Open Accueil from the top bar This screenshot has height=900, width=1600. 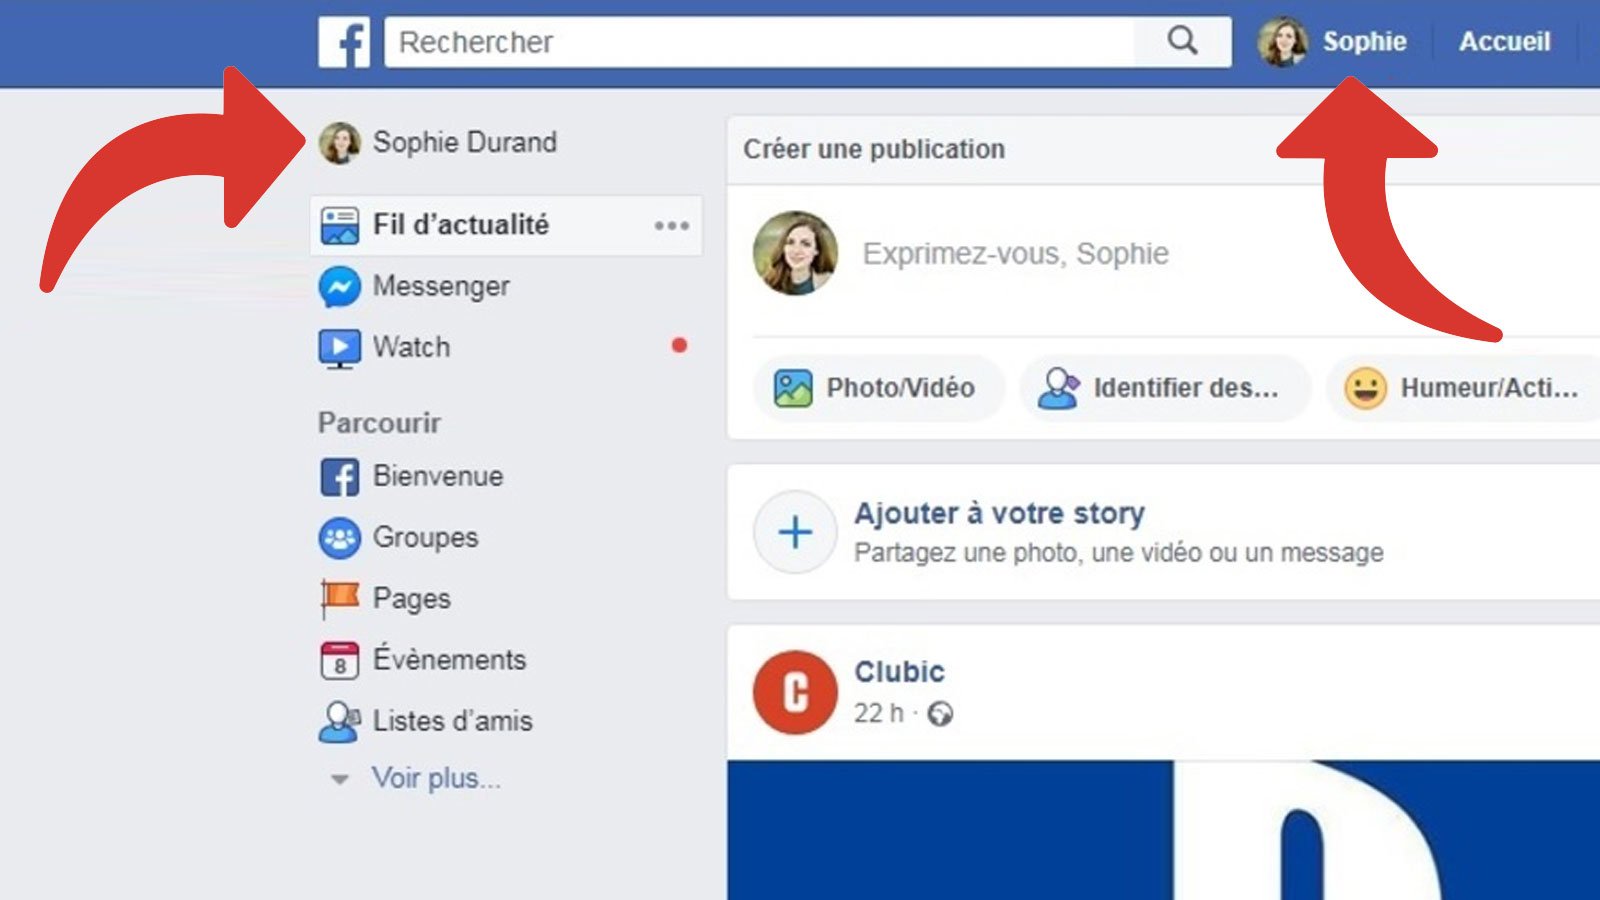(x=1506, y=41)
